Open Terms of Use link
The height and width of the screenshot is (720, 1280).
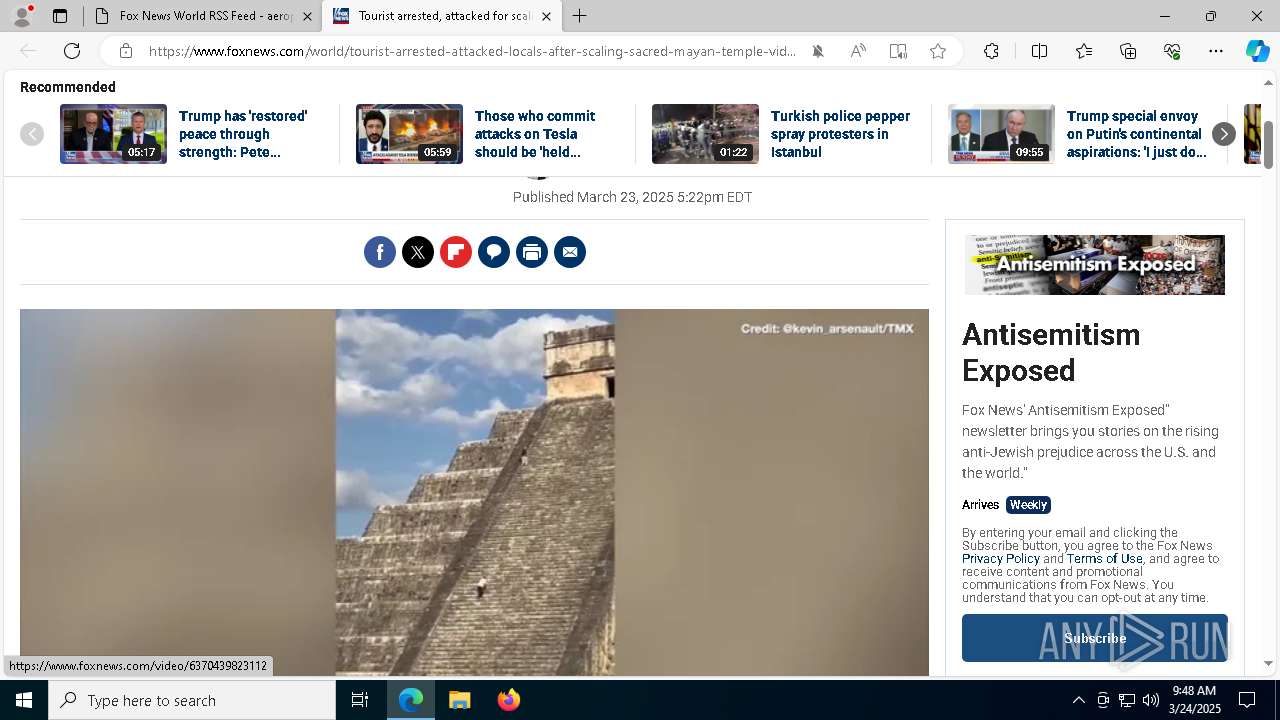pyautogui.click(x=1105, y=559)
